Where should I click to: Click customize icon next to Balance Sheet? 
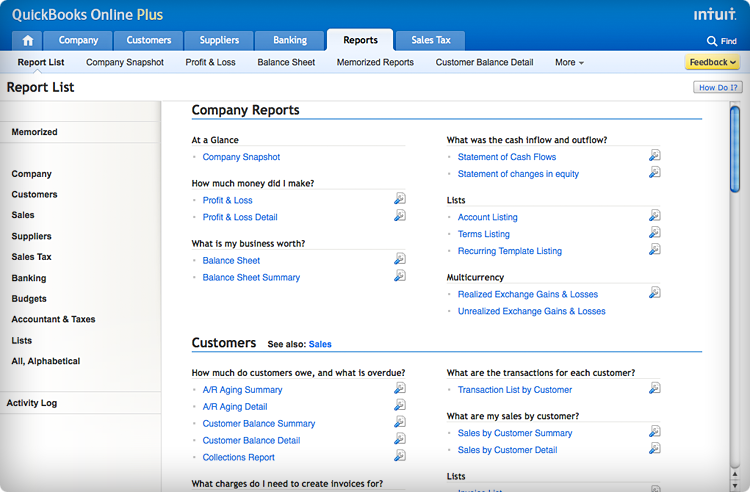pos(400,259)
